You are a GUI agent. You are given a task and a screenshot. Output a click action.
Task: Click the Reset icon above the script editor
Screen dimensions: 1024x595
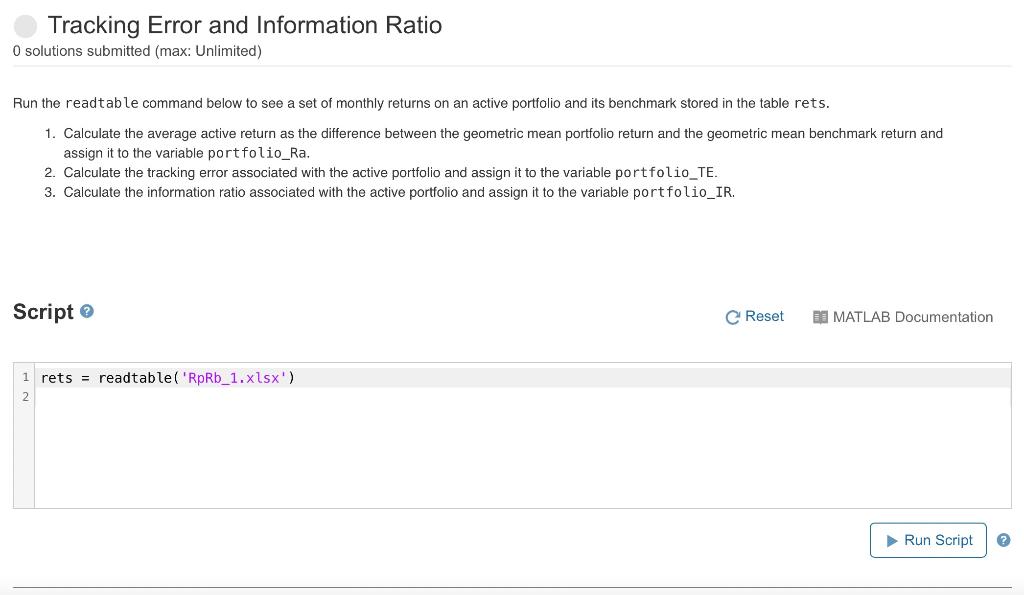pos(731,316)
